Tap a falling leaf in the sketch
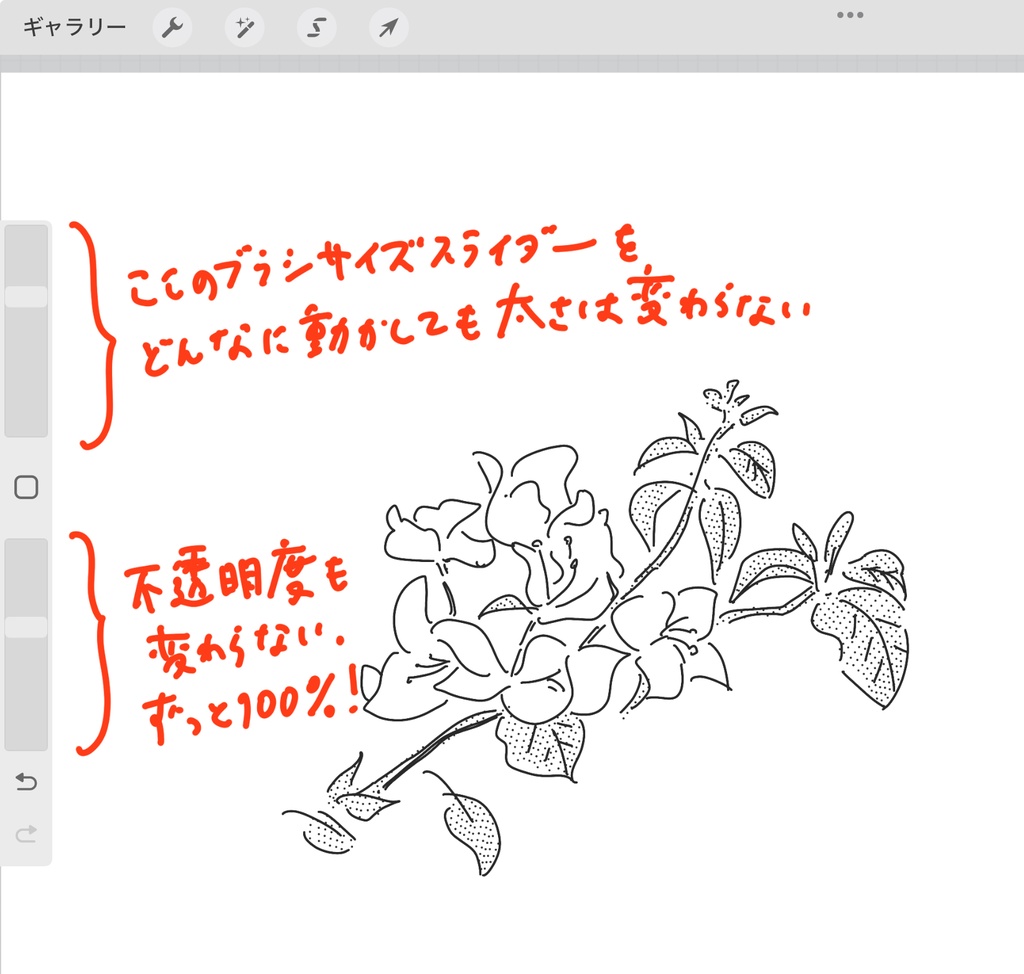1024x974 pixels. click(x=470, y=830)
